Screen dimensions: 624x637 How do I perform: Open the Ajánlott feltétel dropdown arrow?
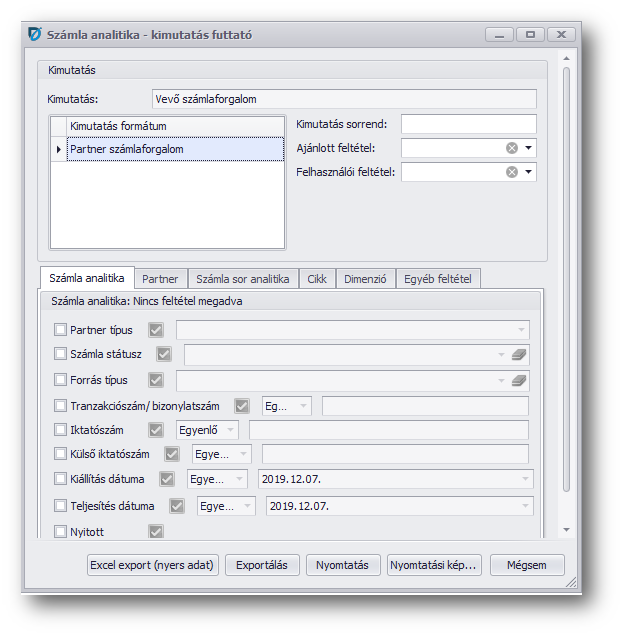pos(528,148)
